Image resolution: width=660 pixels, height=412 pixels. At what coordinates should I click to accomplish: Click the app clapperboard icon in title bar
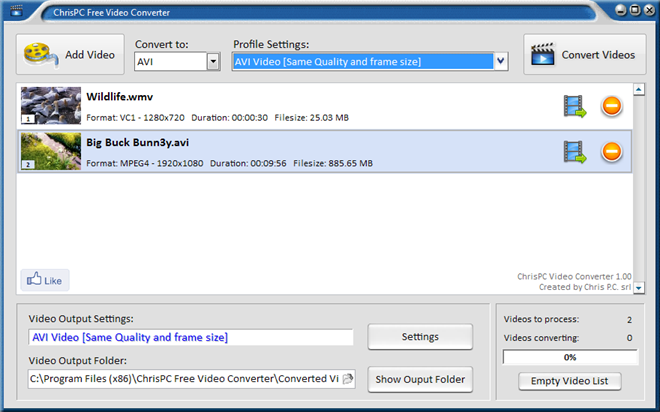click(16, 10)
